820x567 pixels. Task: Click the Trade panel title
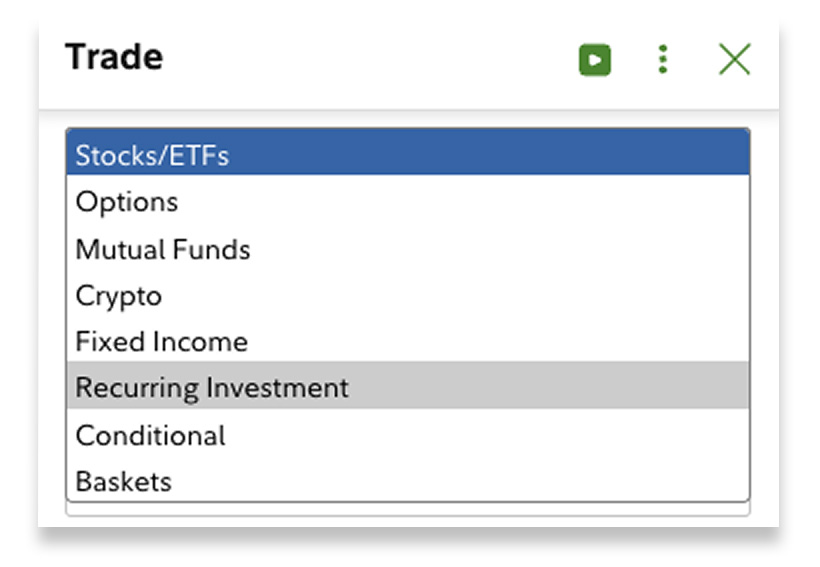(x=114, y=57)
